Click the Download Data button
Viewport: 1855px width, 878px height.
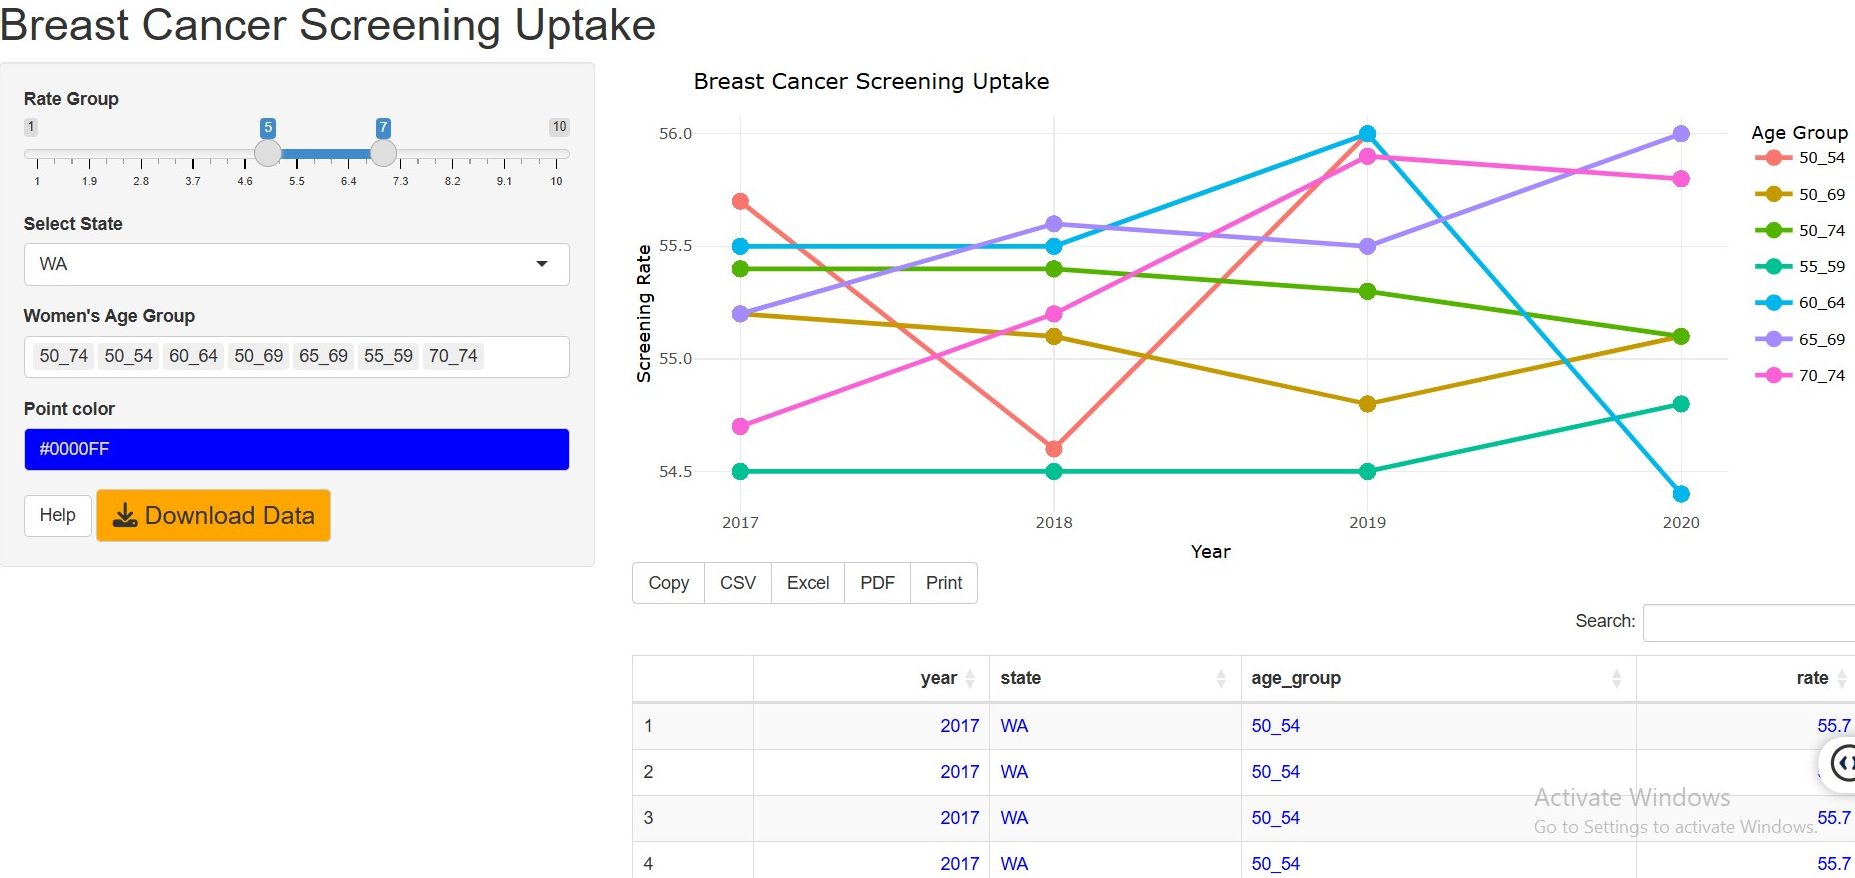[x=213, y=515]
